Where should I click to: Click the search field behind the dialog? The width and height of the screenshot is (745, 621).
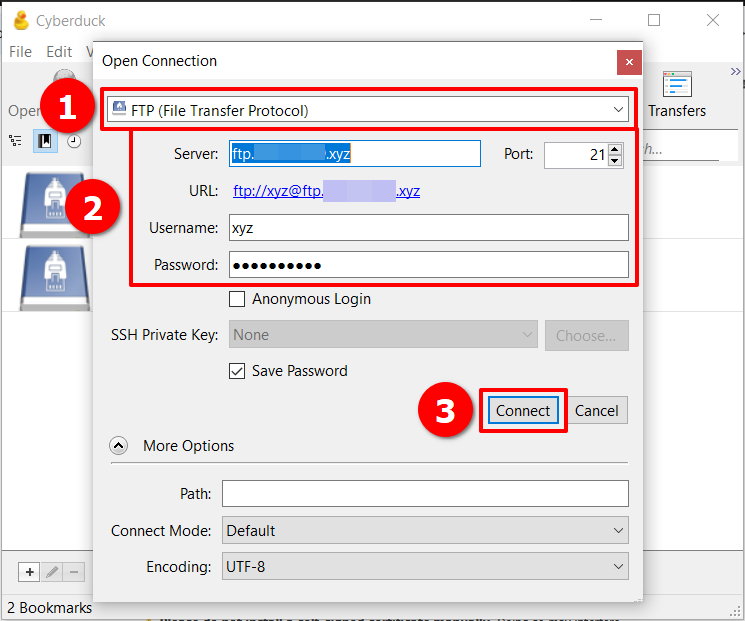point(681,149)
